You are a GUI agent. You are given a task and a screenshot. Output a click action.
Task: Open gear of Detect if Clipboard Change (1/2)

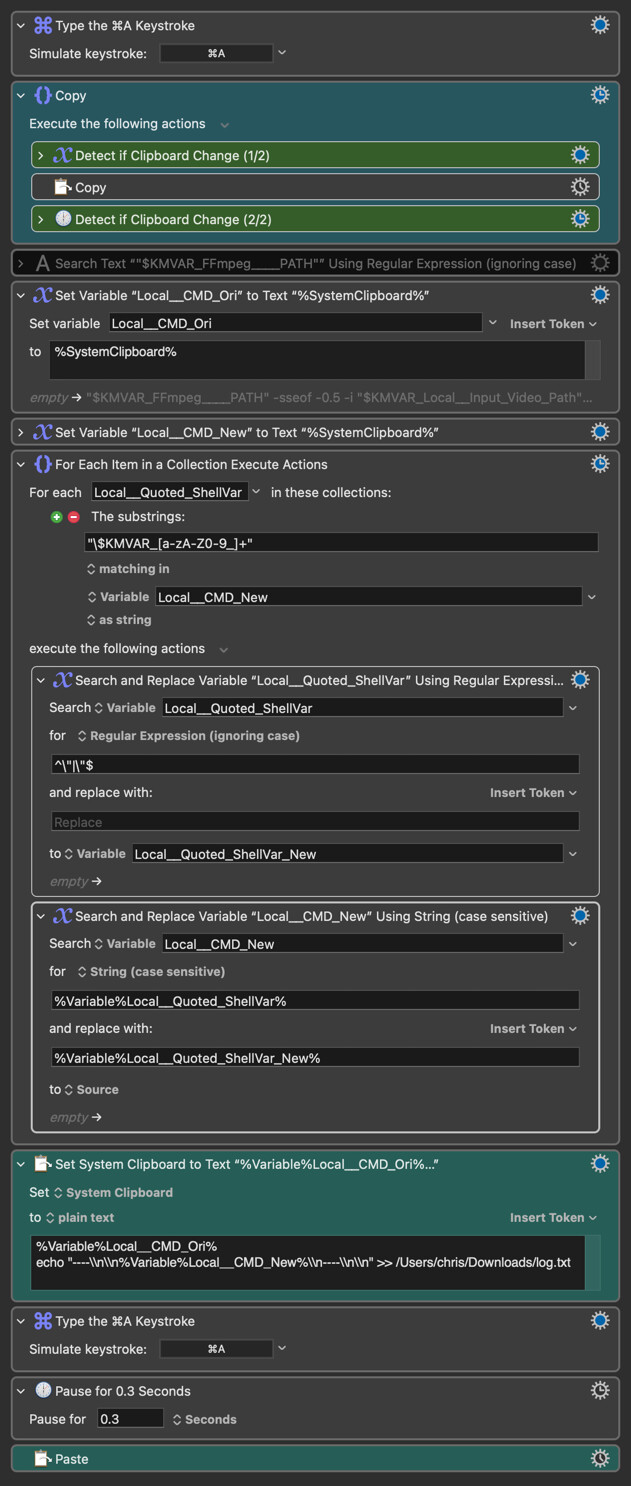[580, 155]
